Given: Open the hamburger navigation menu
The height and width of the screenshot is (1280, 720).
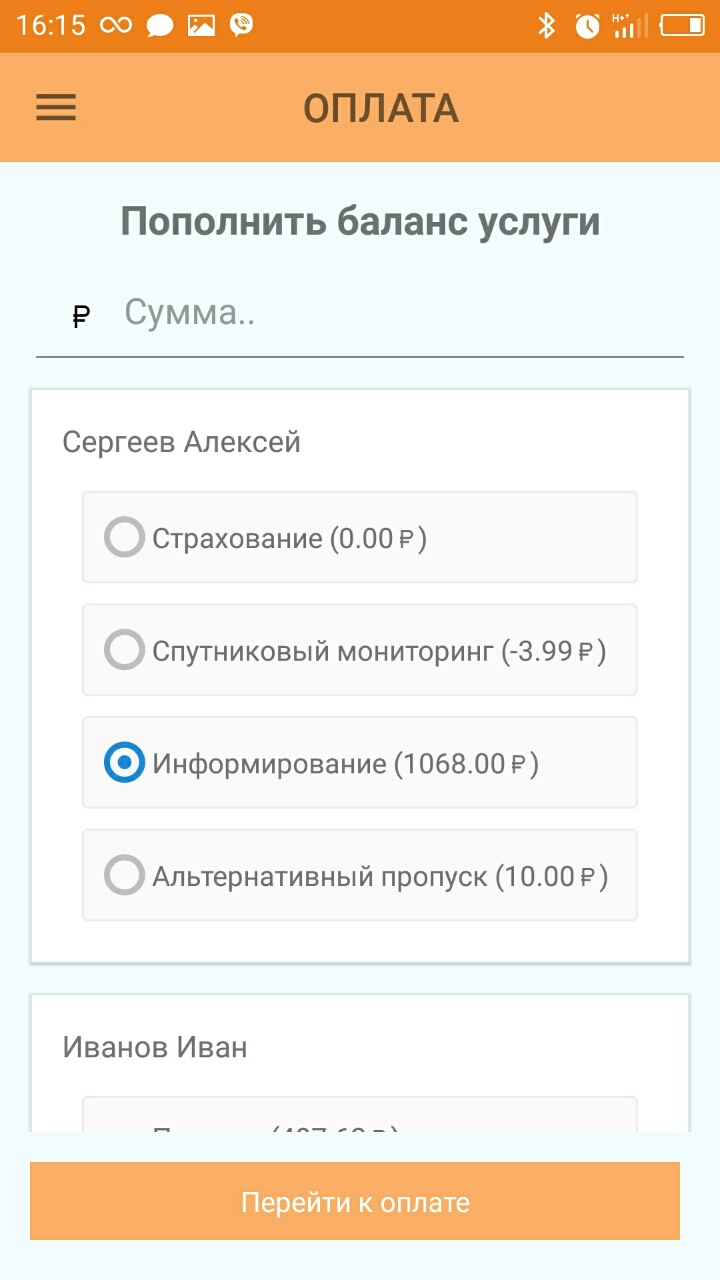Looking at the screenshot, I should [56, 108].
